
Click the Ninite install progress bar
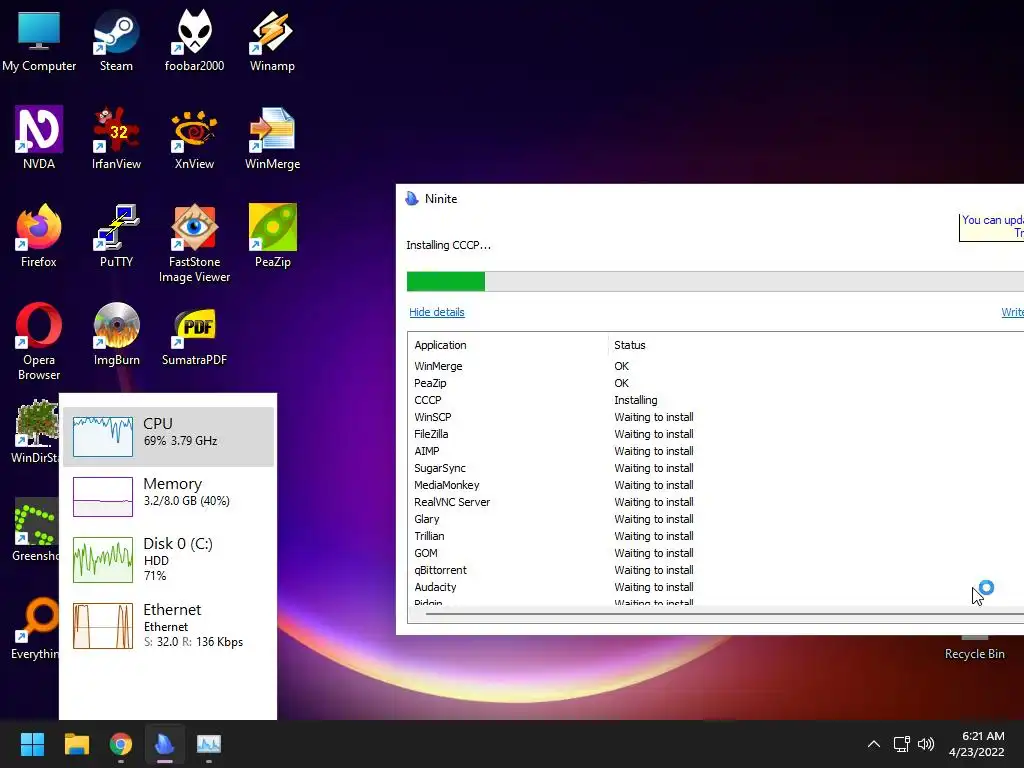pos(715,281)
